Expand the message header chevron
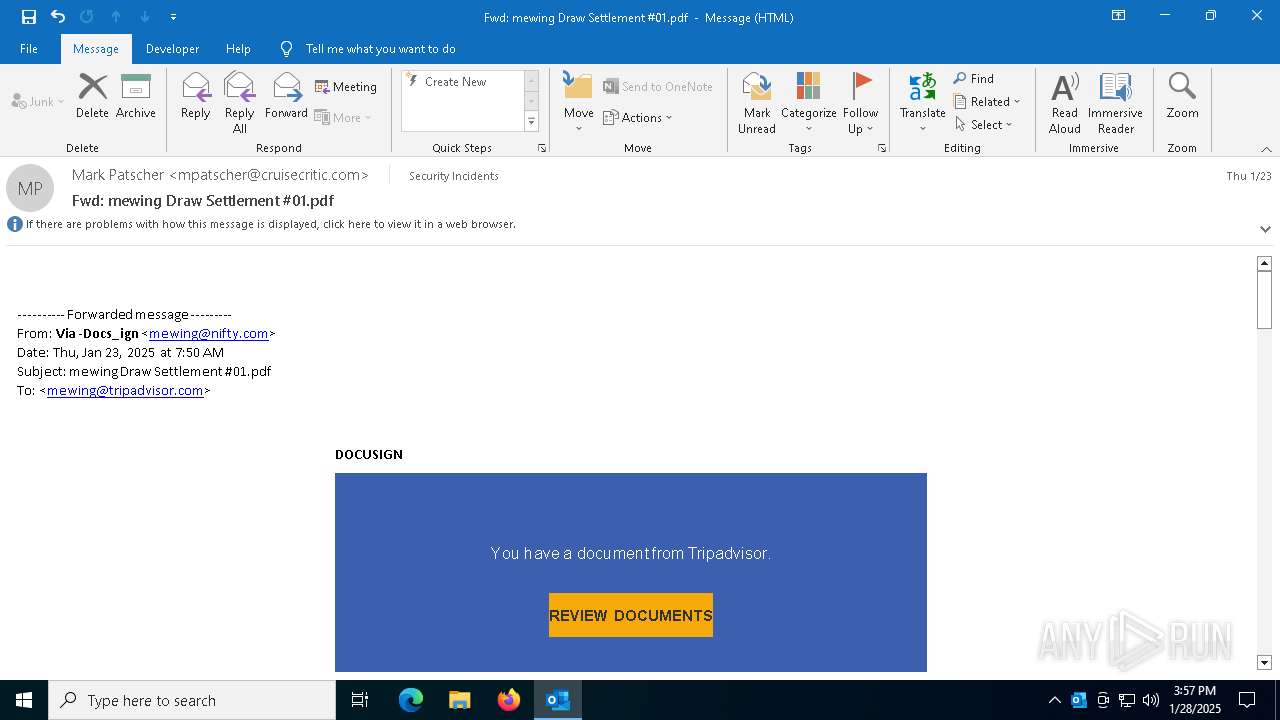 coord(1265,229)
